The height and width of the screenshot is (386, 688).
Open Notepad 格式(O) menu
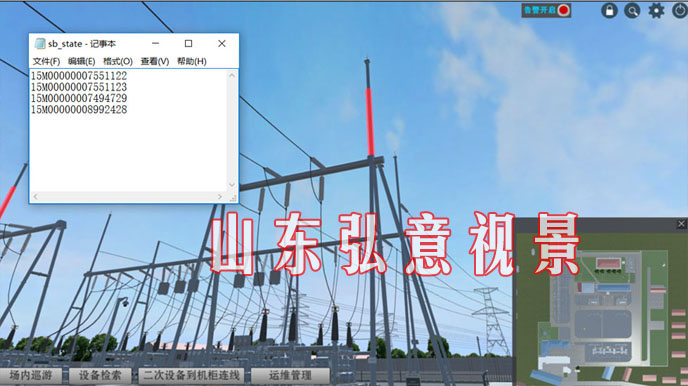click(x=118, y=61)
